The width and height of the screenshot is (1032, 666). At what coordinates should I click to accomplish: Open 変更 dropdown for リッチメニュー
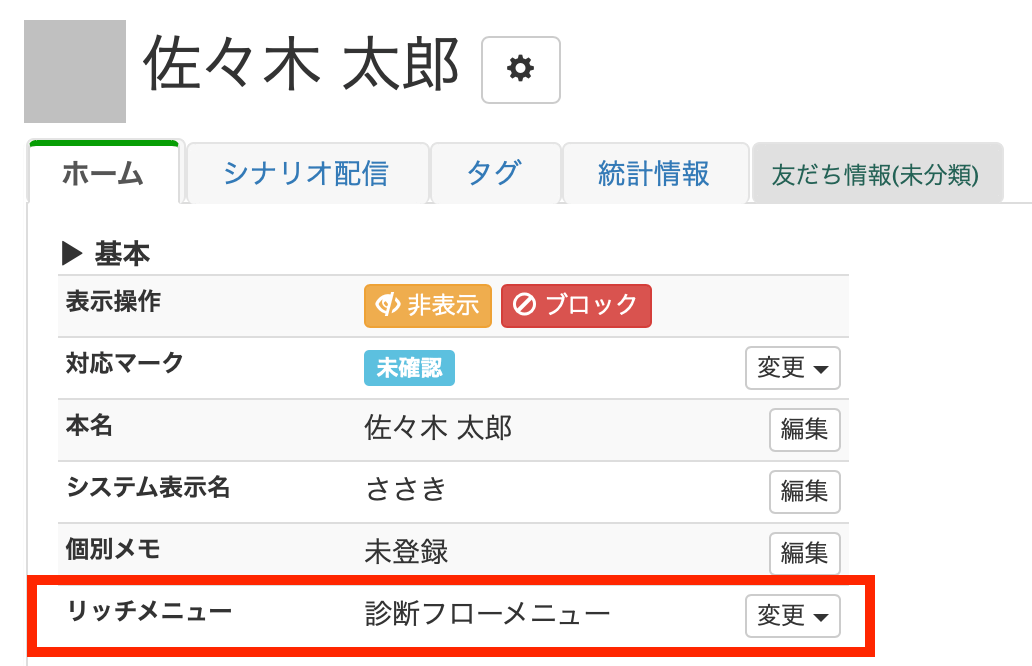coord(792,616)
